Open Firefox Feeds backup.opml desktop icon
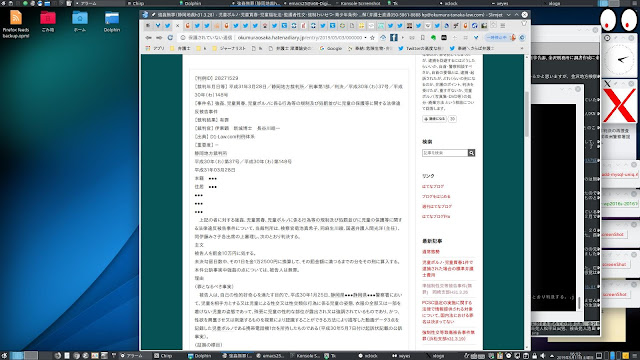The image size is (640, 360). (16, 24)
